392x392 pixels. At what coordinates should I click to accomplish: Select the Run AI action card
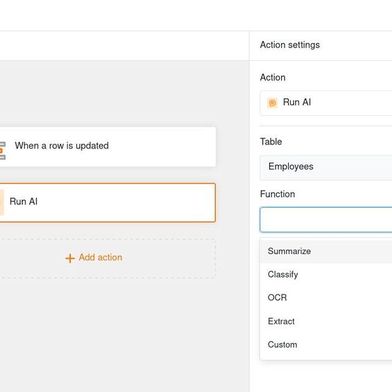coord(107,202)
